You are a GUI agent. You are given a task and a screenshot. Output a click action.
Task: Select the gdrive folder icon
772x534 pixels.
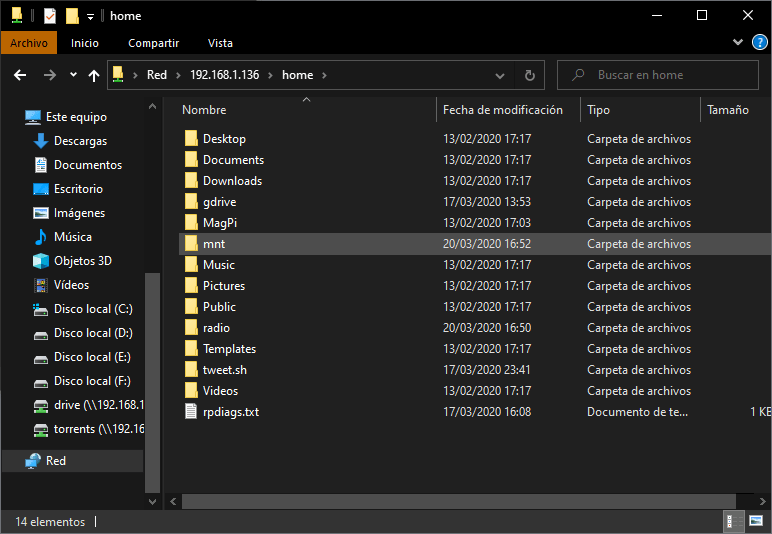(191, 201)
